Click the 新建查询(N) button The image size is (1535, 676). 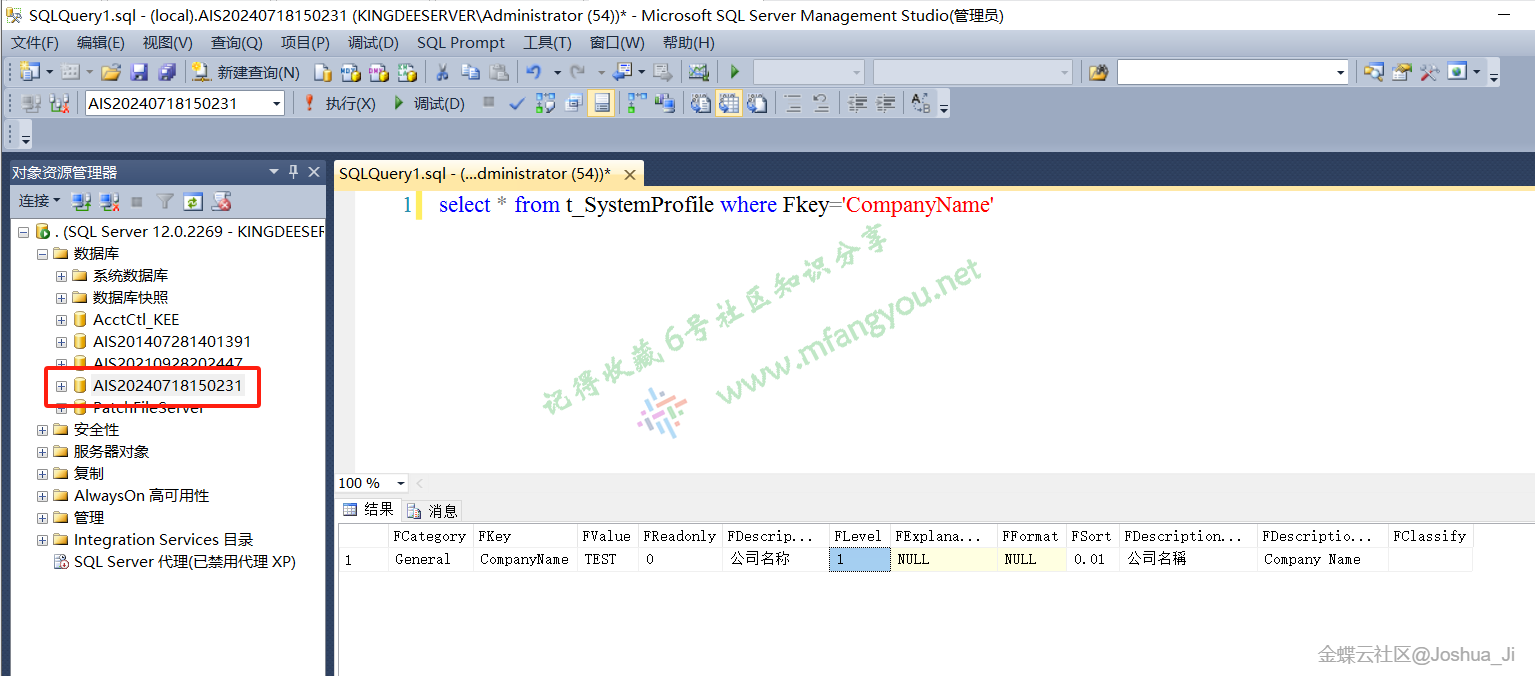pos(246,72)
